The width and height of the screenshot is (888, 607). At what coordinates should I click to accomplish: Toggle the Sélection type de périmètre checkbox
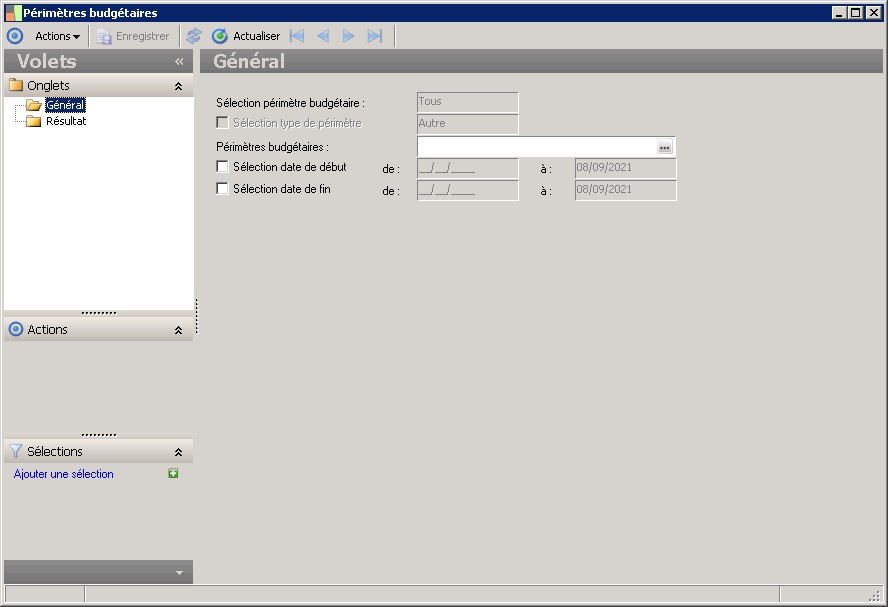coord(223,122)
